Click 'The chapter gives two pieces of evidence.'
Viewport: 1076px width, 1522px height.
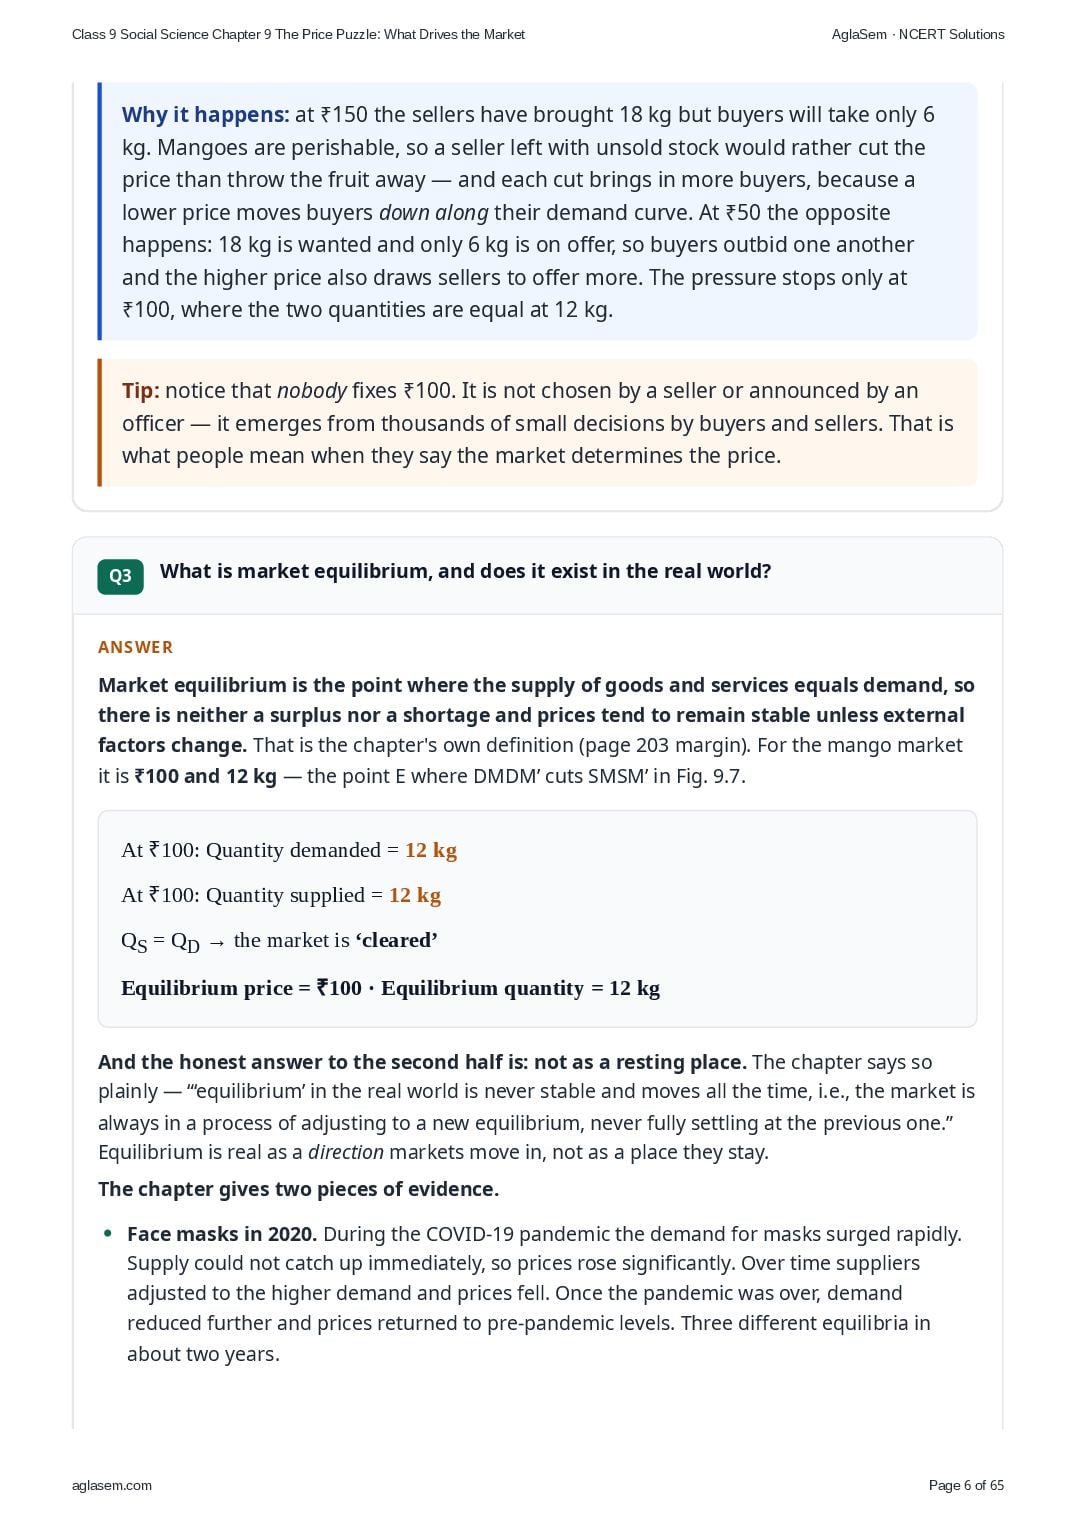(x=298, y=1189)
